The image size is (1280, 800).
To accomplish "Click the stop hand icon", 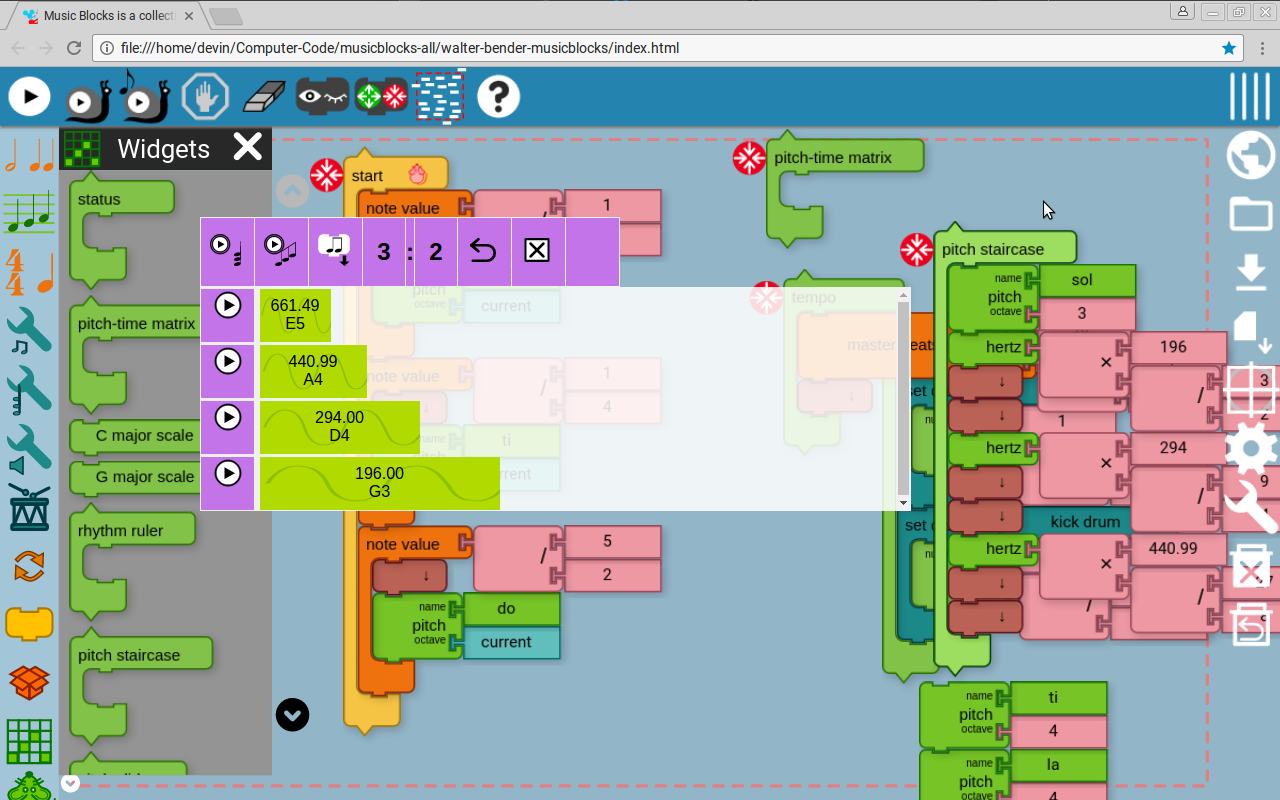I will [205, 97].
